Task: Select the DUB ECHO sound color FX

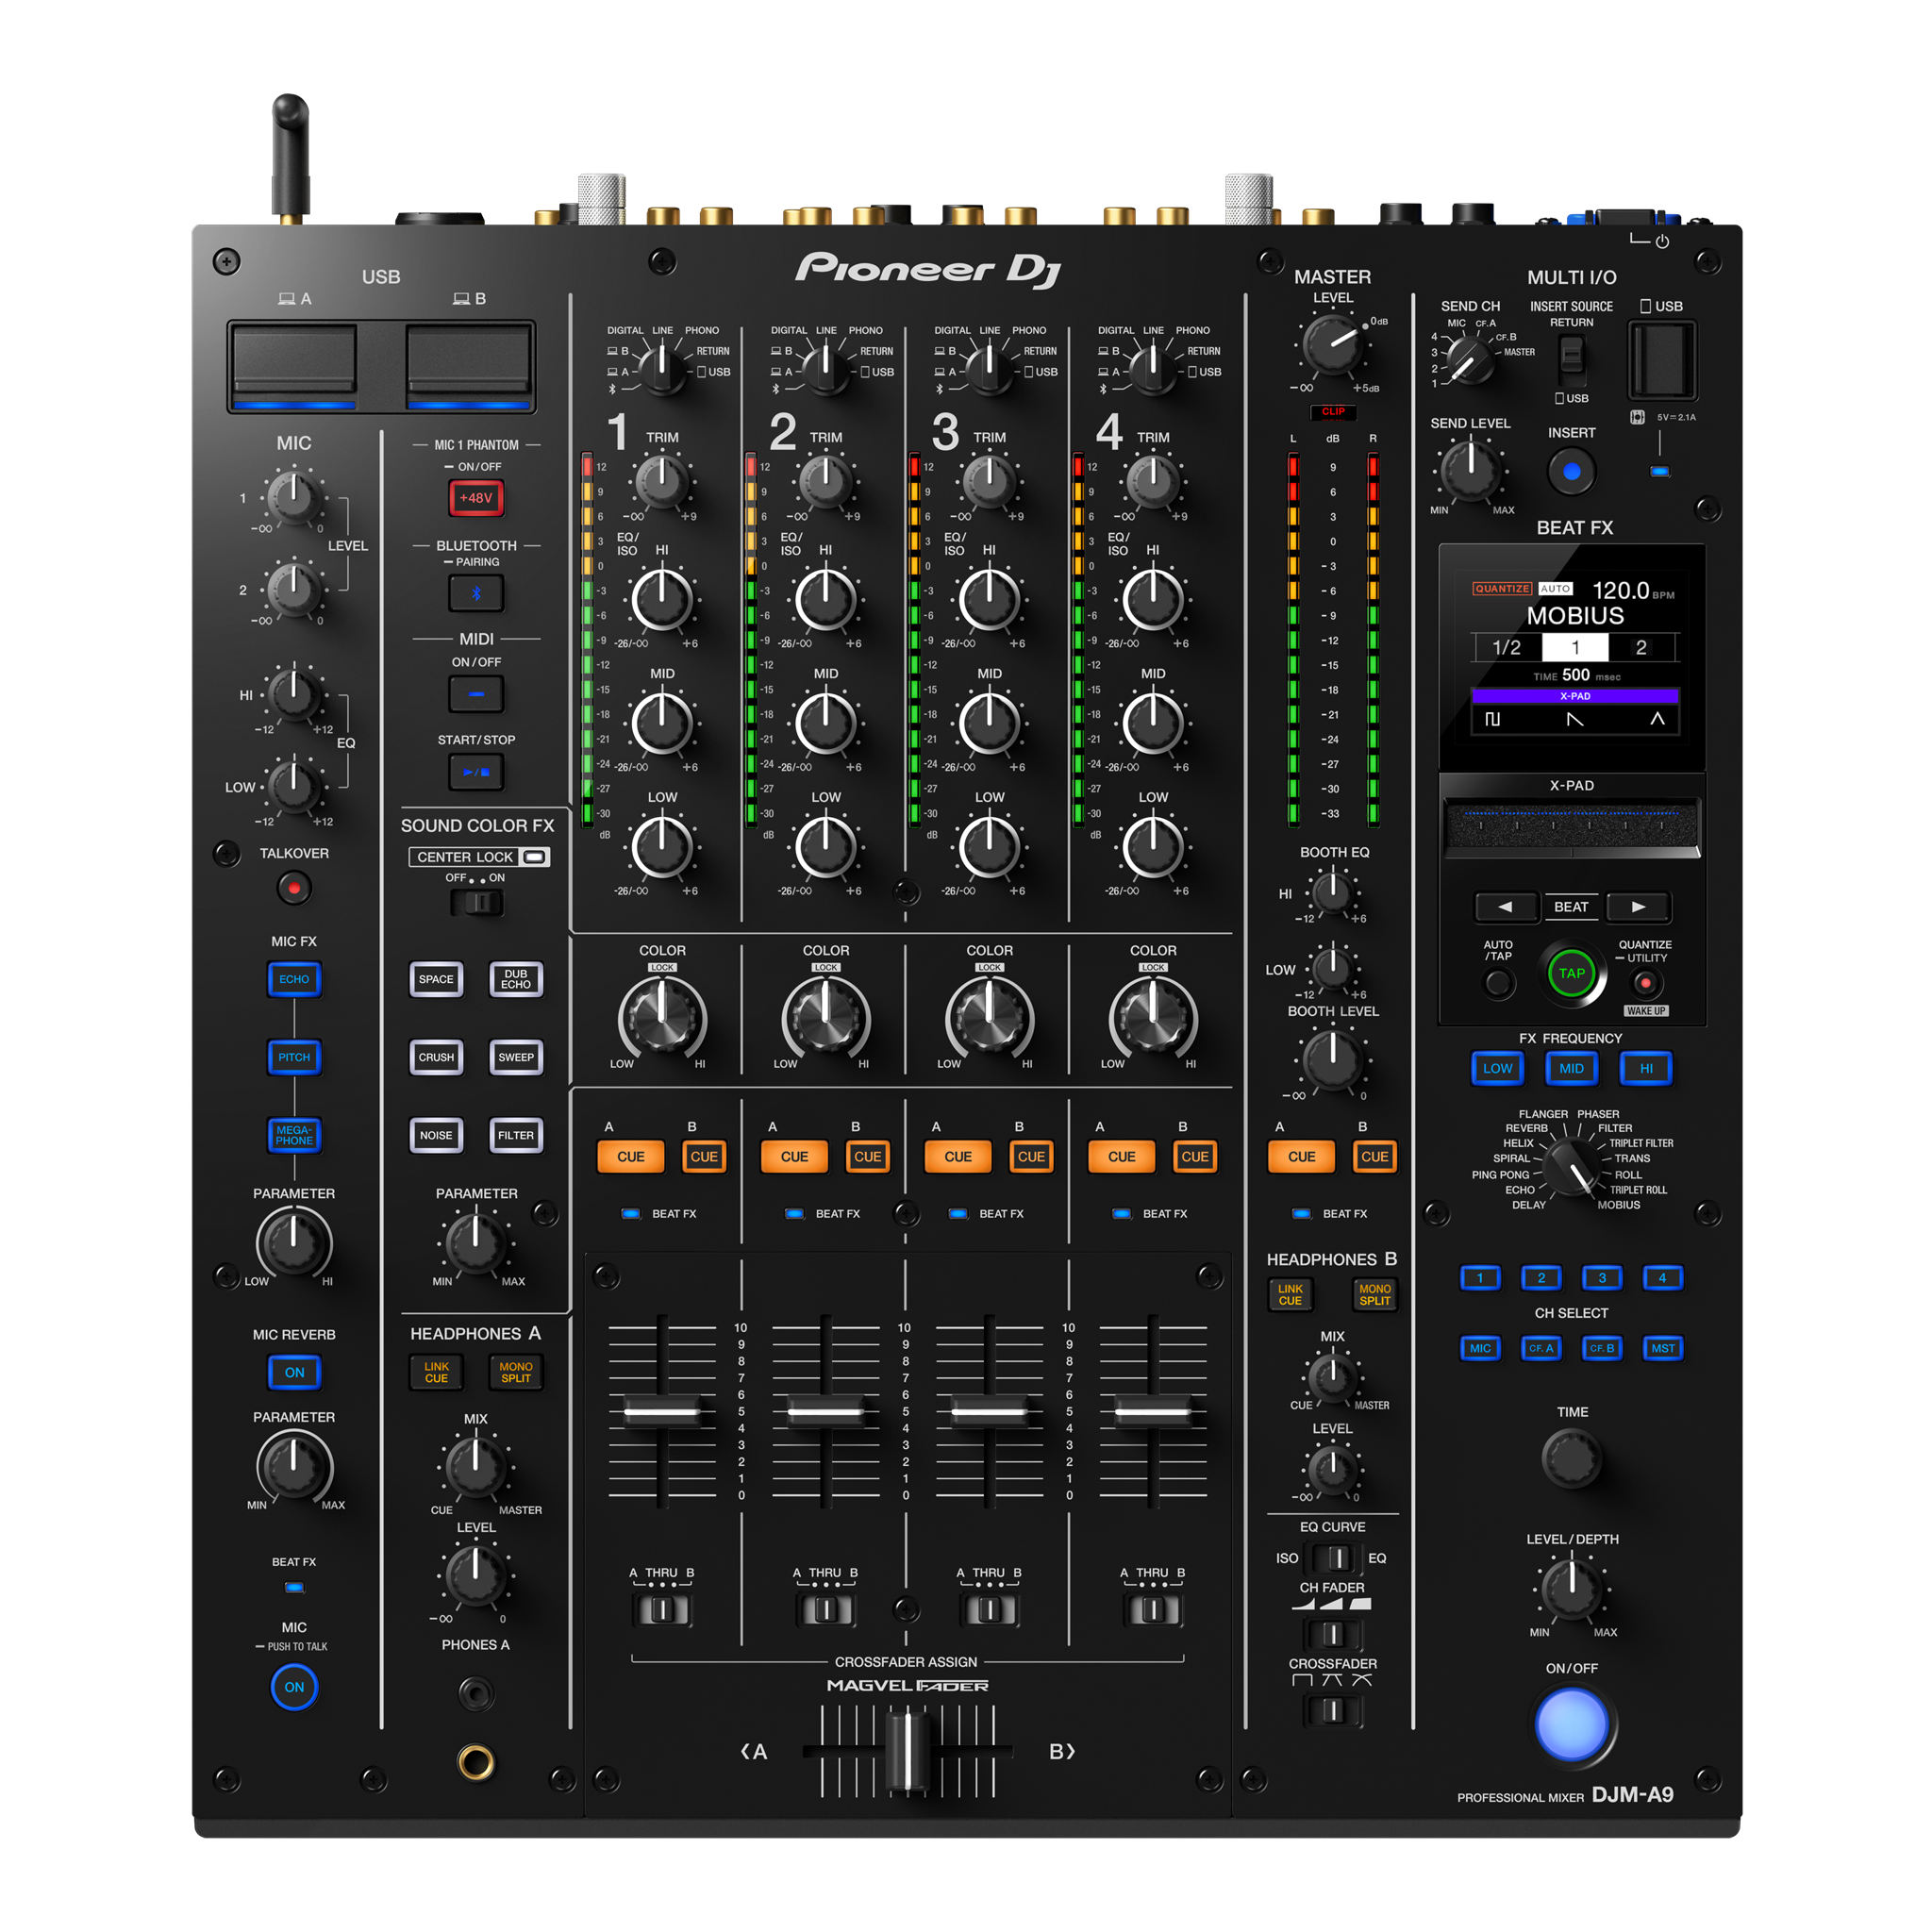Action: pos(515,980)
